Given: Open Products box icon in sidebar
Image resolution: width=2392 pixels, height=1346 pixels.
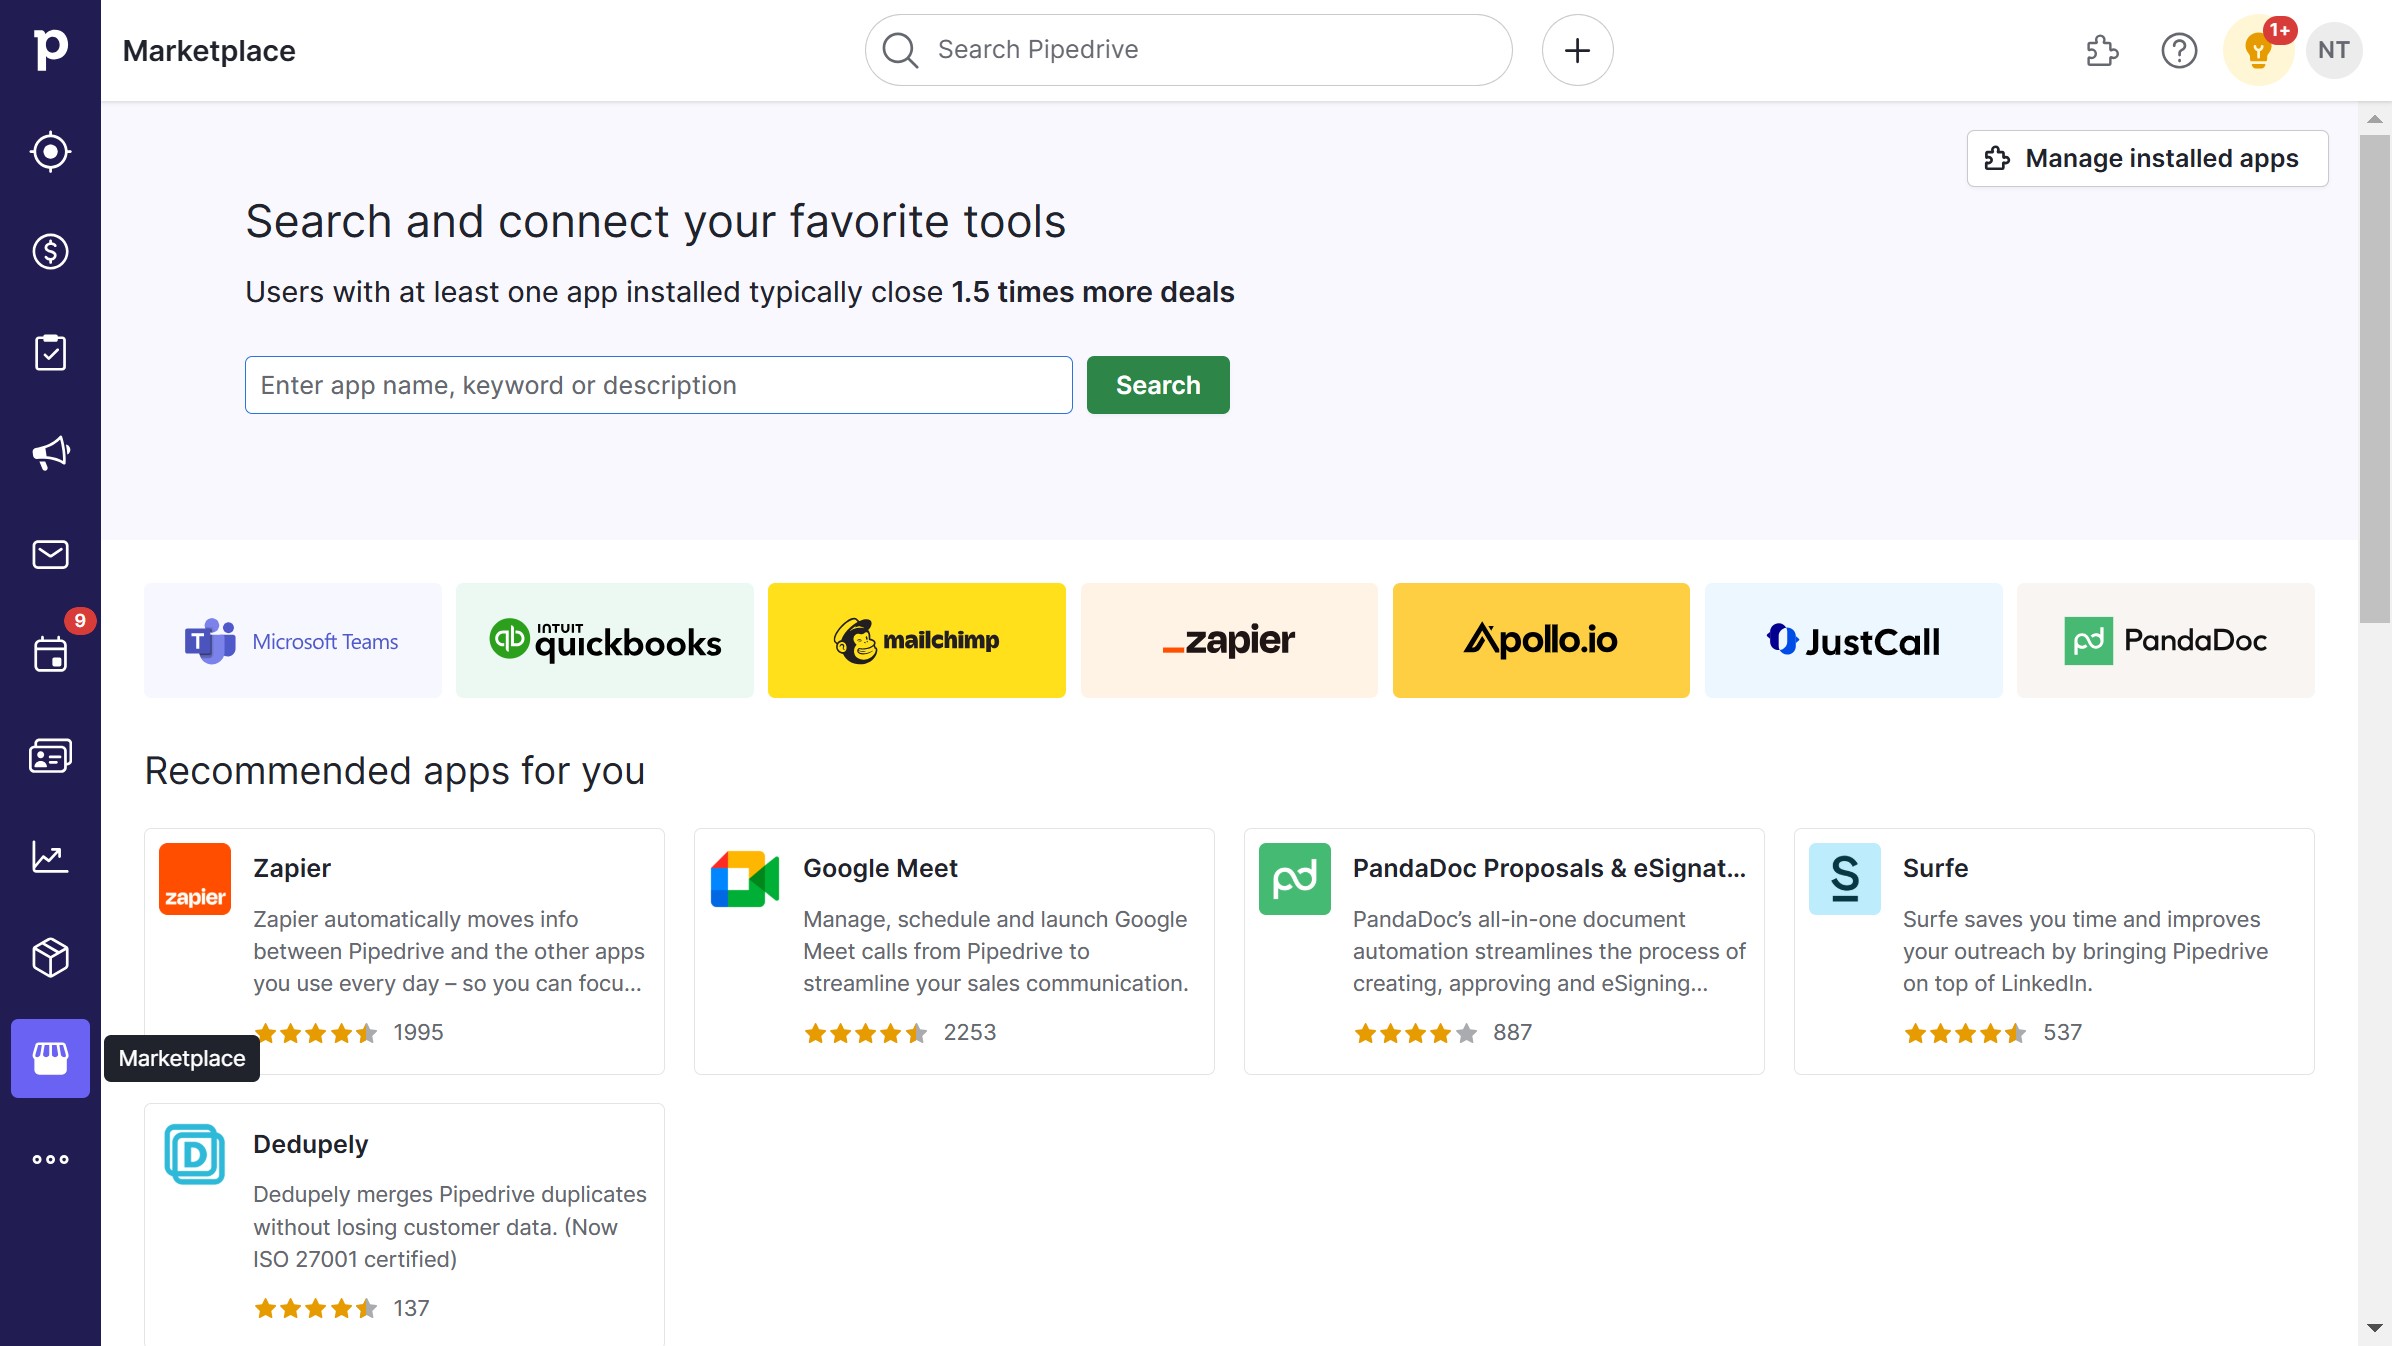Looking at the screenshot, I should (50, 958).
